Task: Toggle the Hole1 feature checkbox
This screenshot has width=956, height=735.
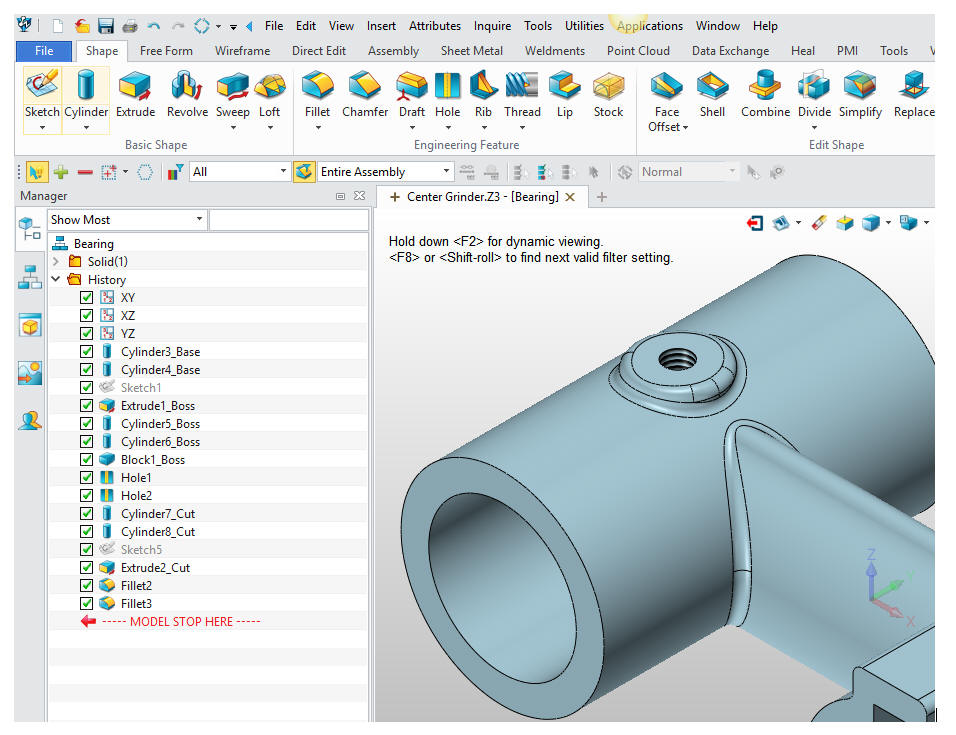Action: click(87, 478)
